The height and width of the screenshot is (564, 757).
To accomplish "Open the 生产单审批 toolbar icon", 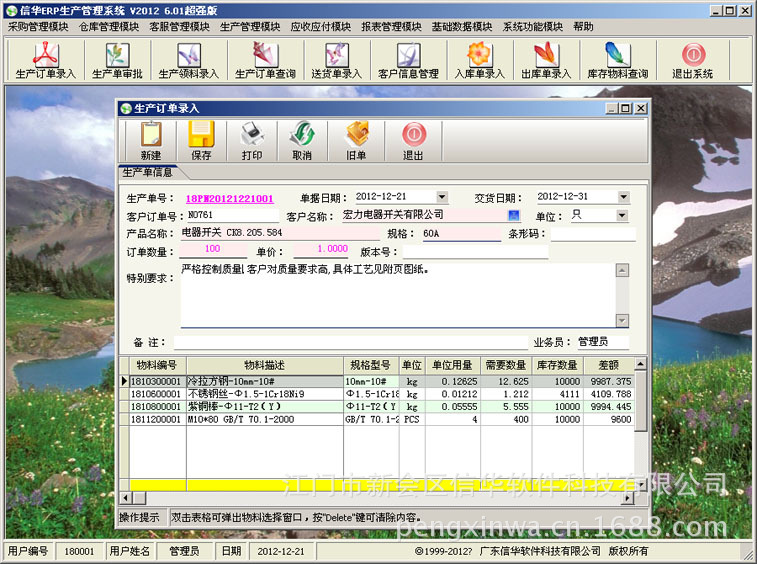I will click(x=117, y=60).
